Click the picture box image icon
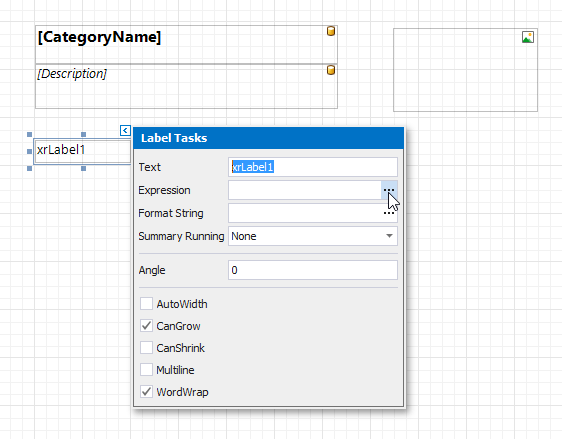The width and height of the screenshot is (562, 439). (x=528, y=37)
